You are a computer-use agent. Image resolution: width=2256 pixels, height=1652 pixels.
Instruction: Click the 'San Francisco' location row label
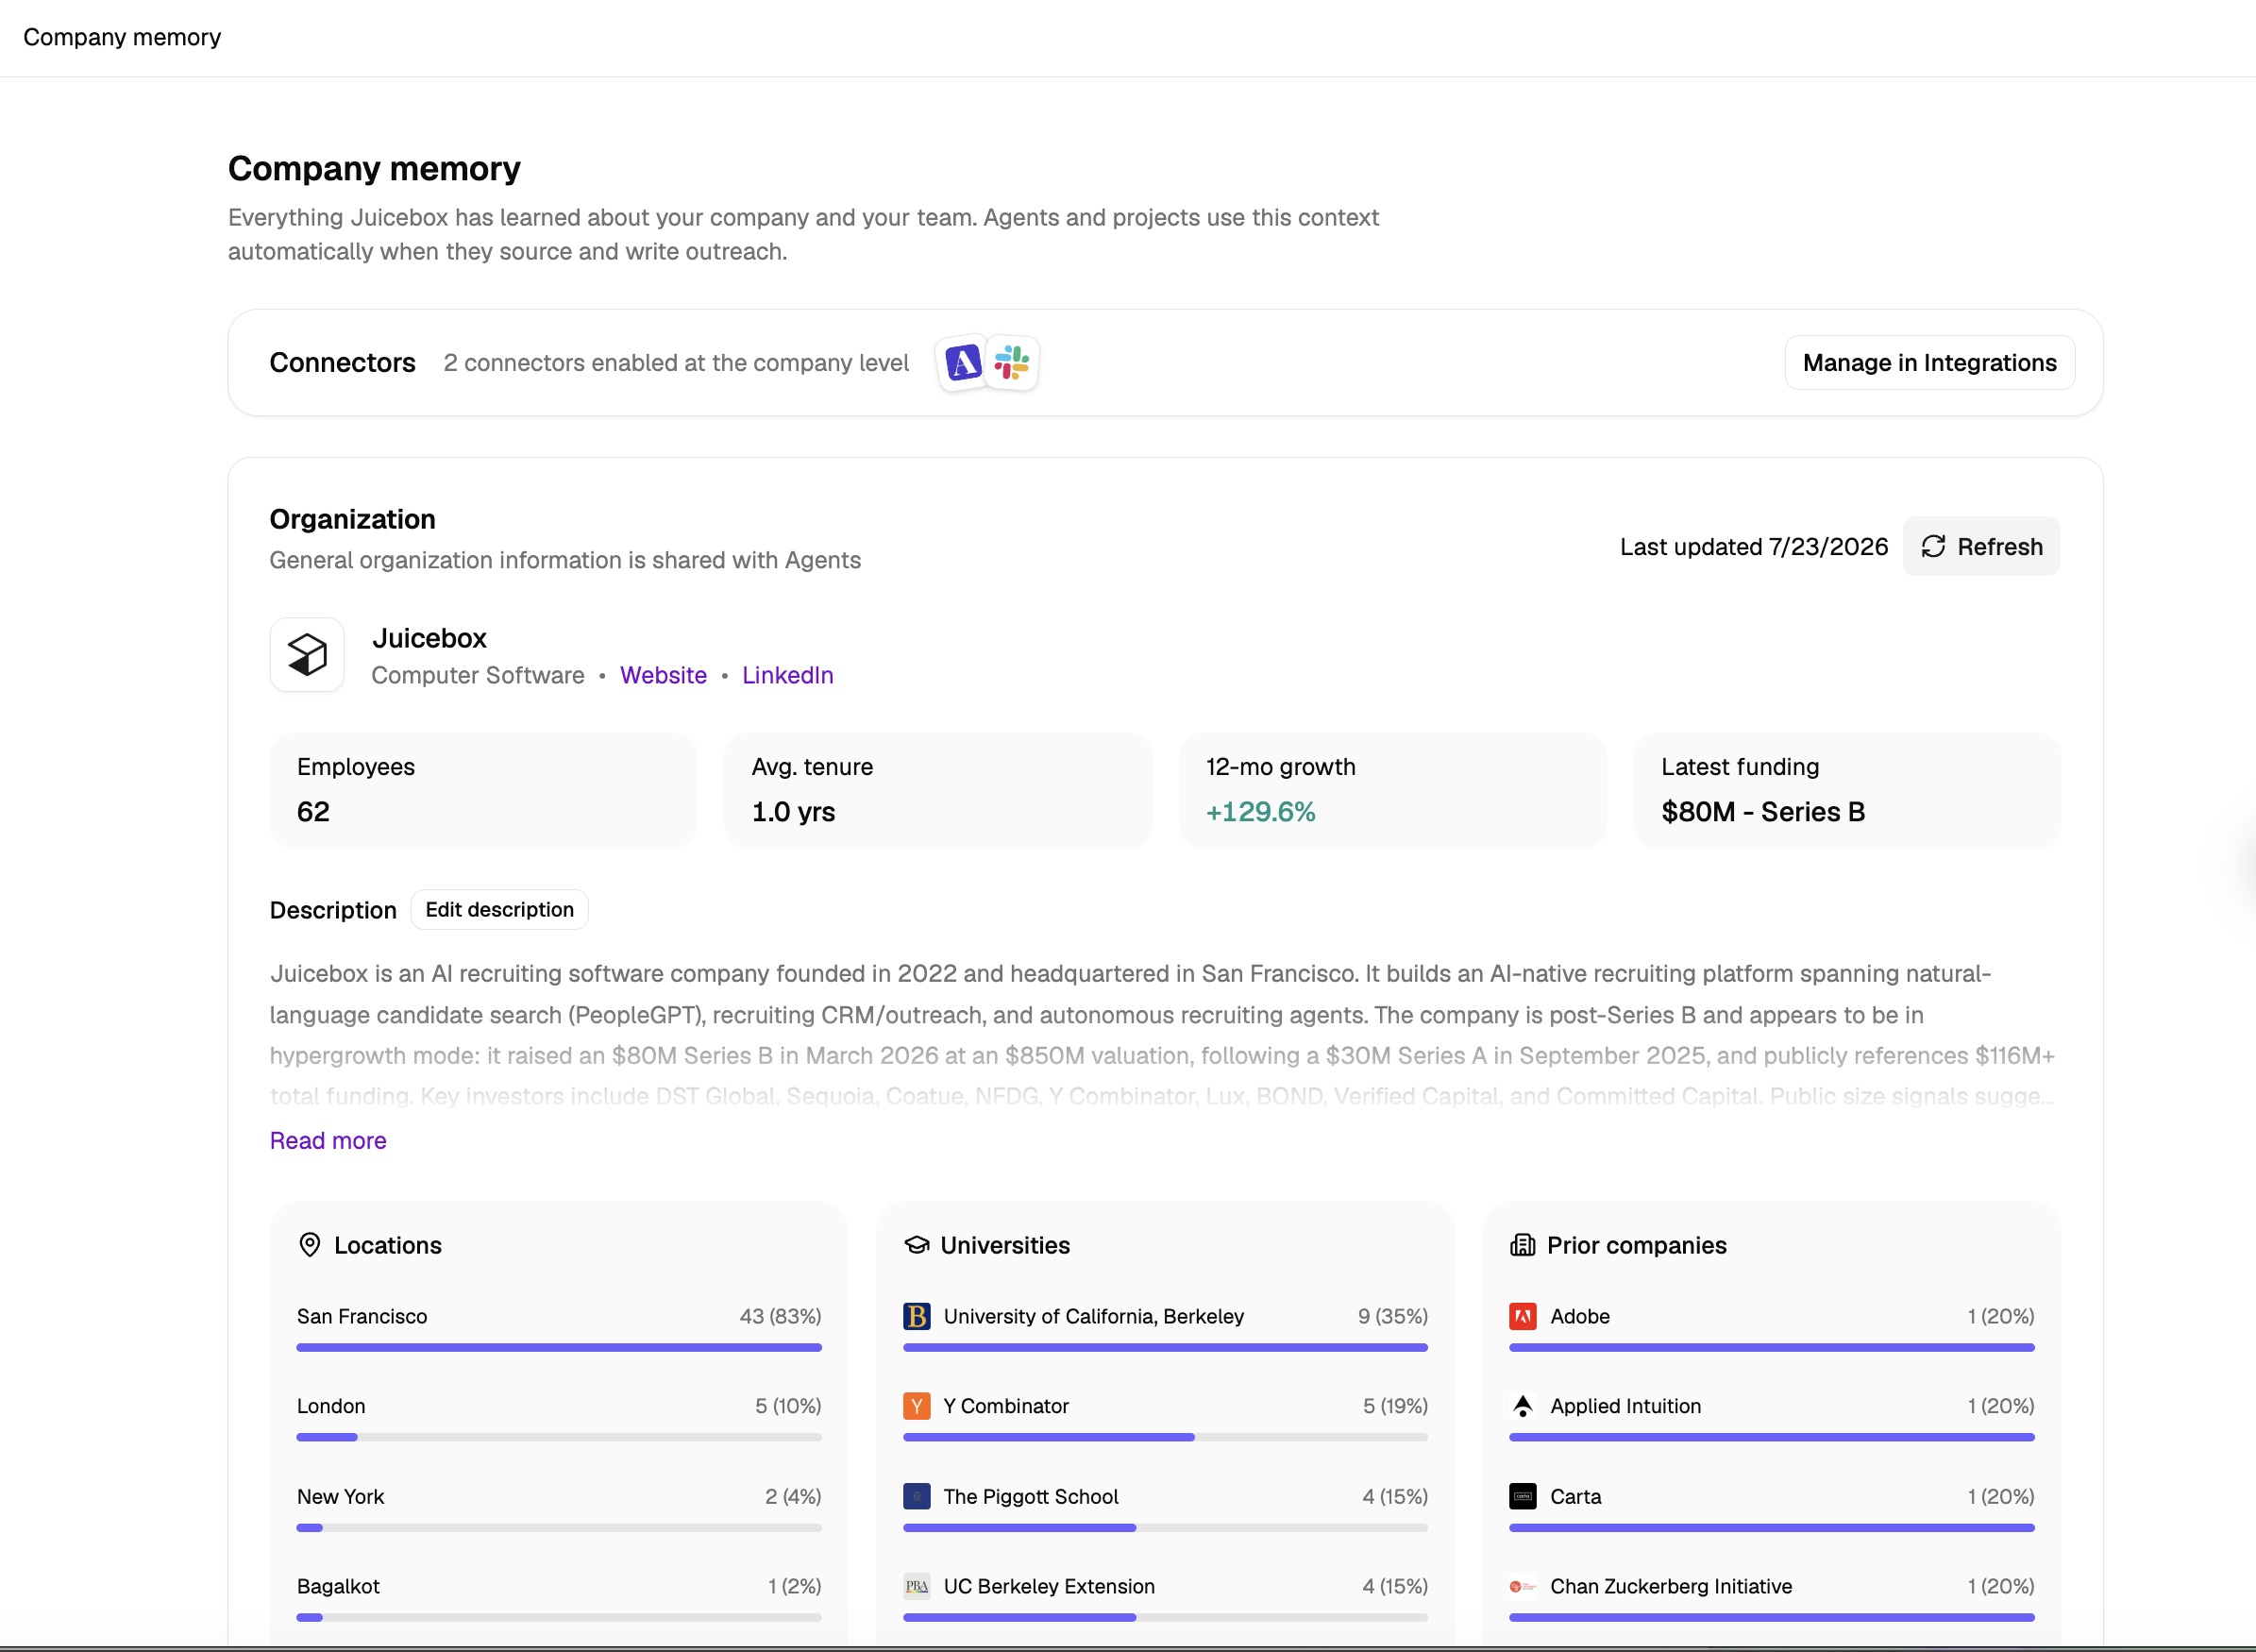point(362,1316)
